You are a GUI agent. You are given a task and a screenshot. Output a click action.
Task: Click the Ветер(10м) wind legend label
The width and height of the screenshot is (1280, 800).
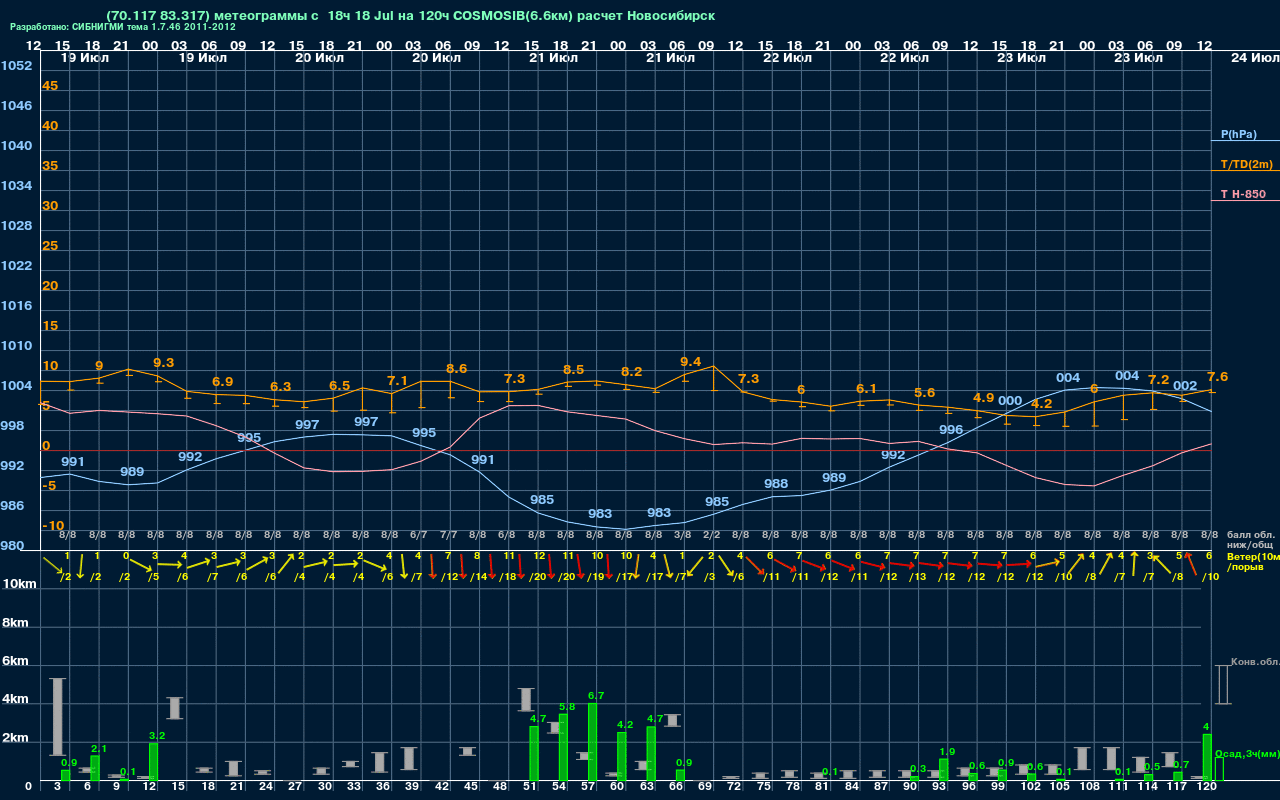pyautogui.click(x=1253, y=556)
